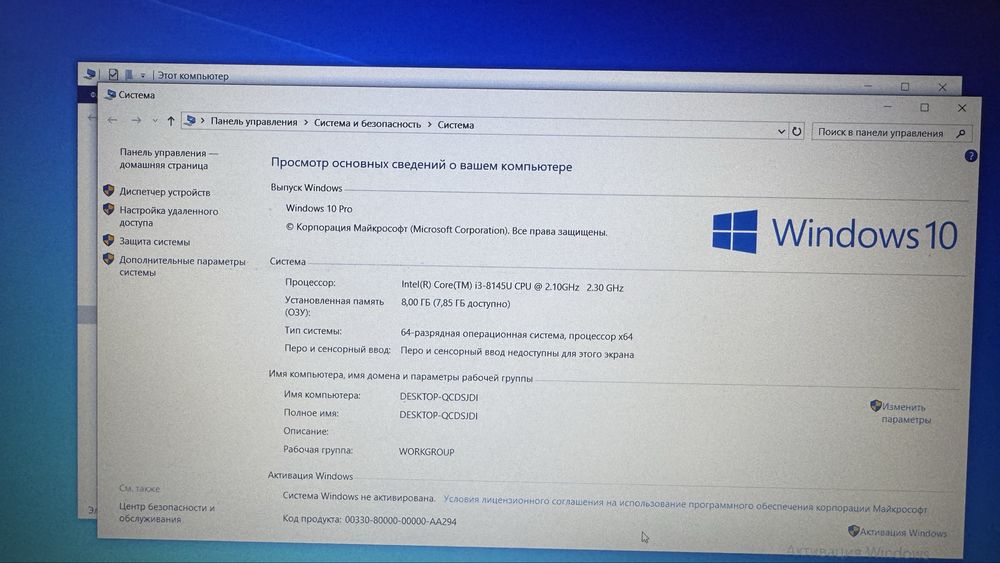Open Активация Windows link at bottom right
This screenshot has height=563, width=1000.
[903, 532]
